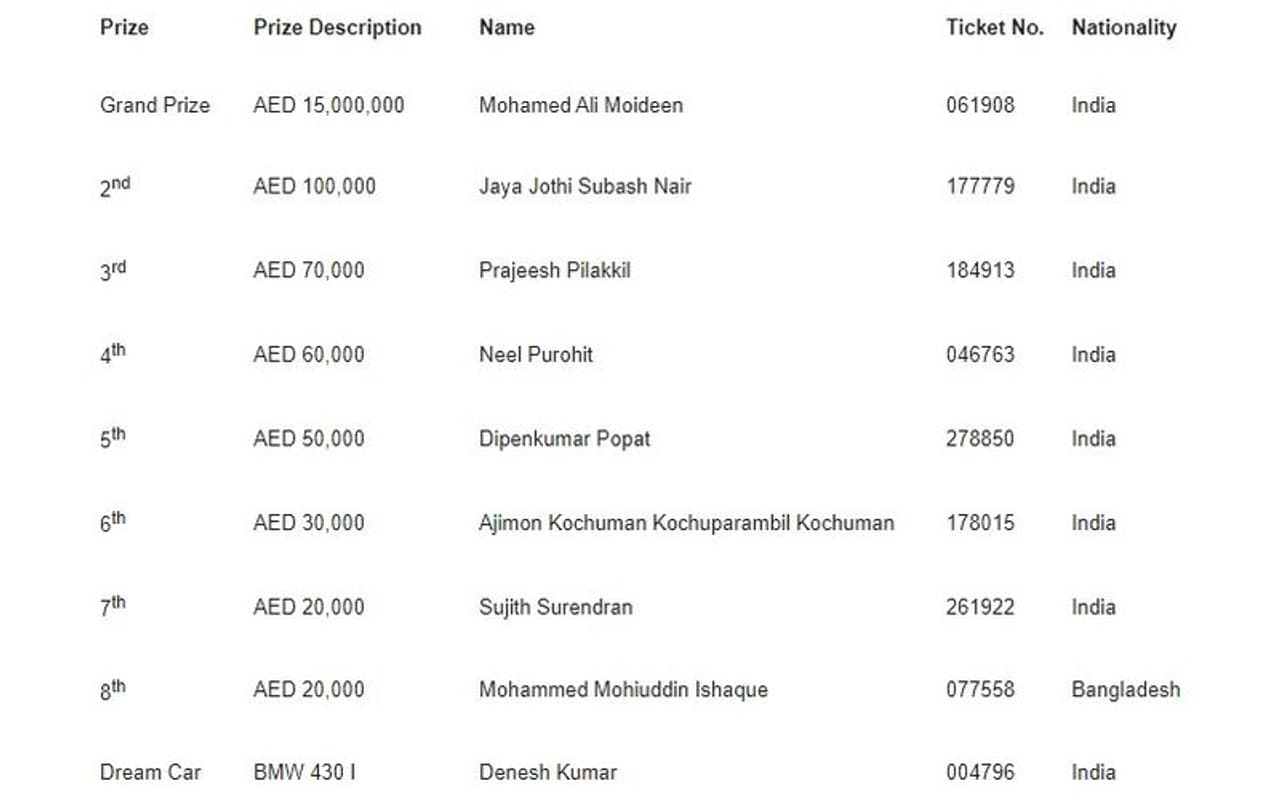Click the AED 15,000,000 prize cell
Screen dimensions: 1280x808
328,105
